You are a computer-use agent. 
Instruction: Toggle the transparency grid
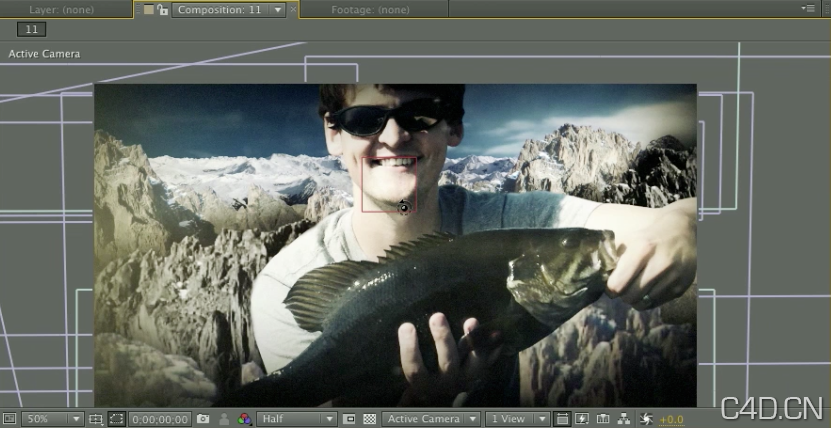(x=369, y=419)
